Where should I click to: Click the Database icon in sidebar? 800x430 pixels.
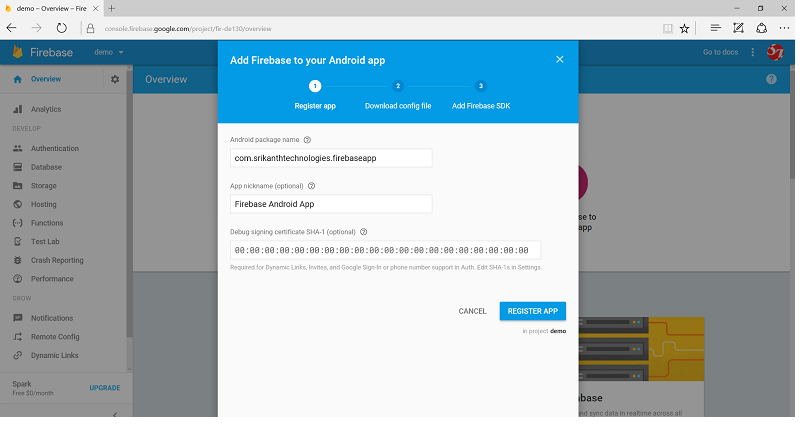(18, 167)
